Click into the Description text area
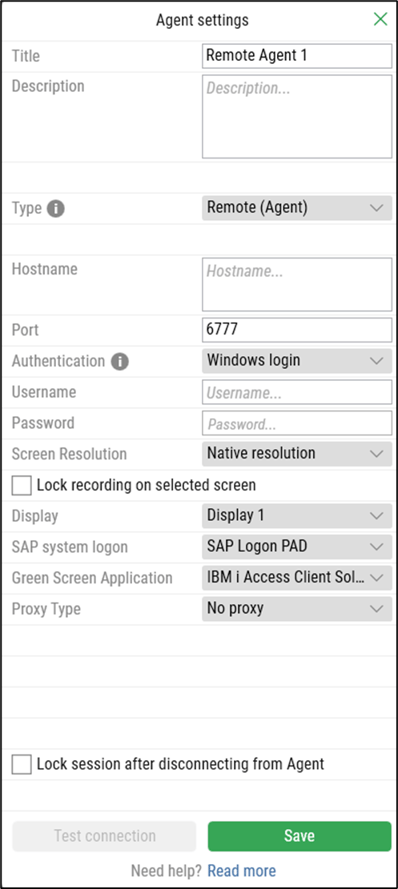The height and width of the screenshot is (889, 398). [297, 117]
